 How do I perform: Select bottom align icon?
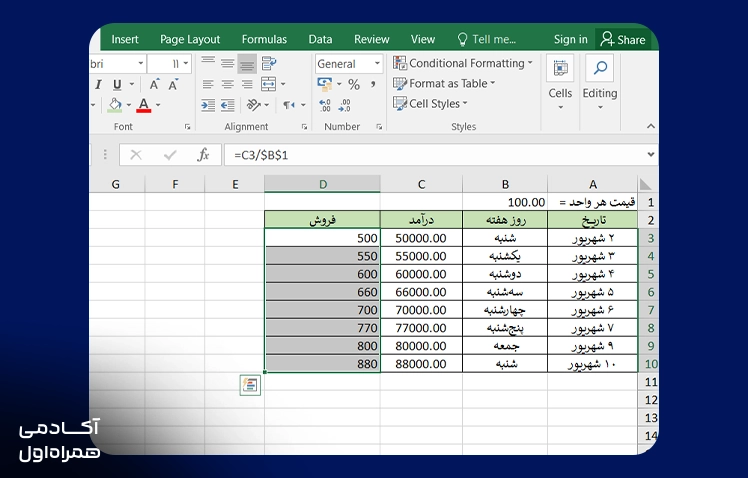coord(247,63)
